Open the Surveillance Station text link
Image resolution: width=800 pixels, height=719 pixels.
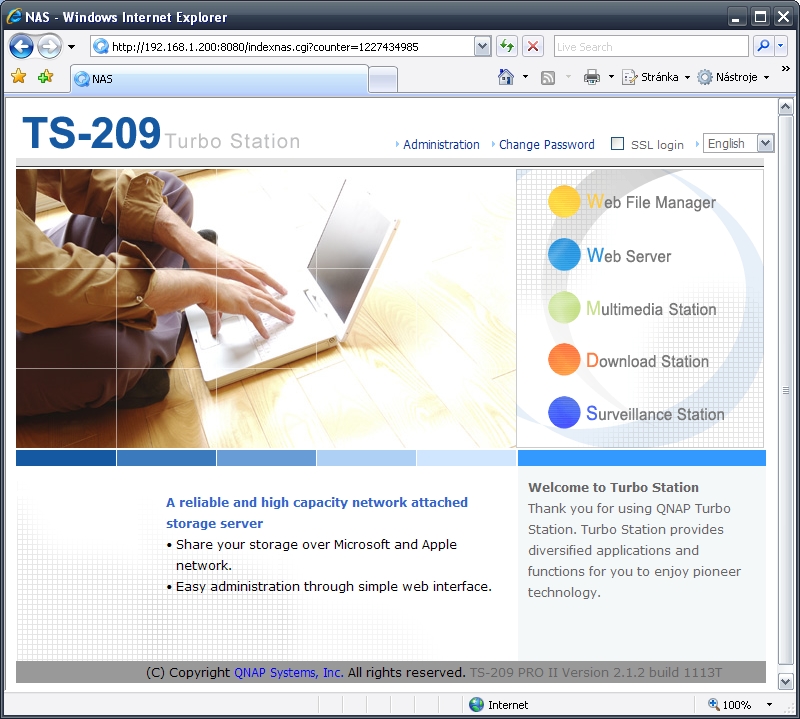(655, 413)
